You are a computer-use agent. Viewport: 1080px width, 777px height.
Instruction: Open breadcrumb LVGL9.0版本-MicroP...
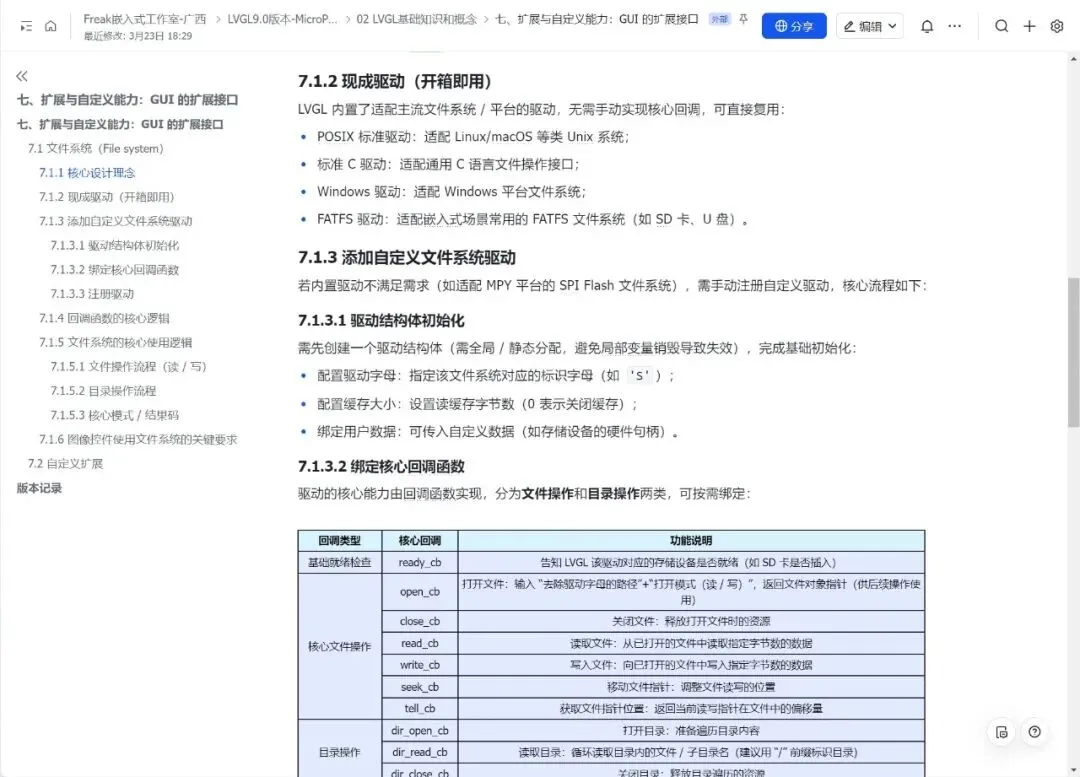282,19
